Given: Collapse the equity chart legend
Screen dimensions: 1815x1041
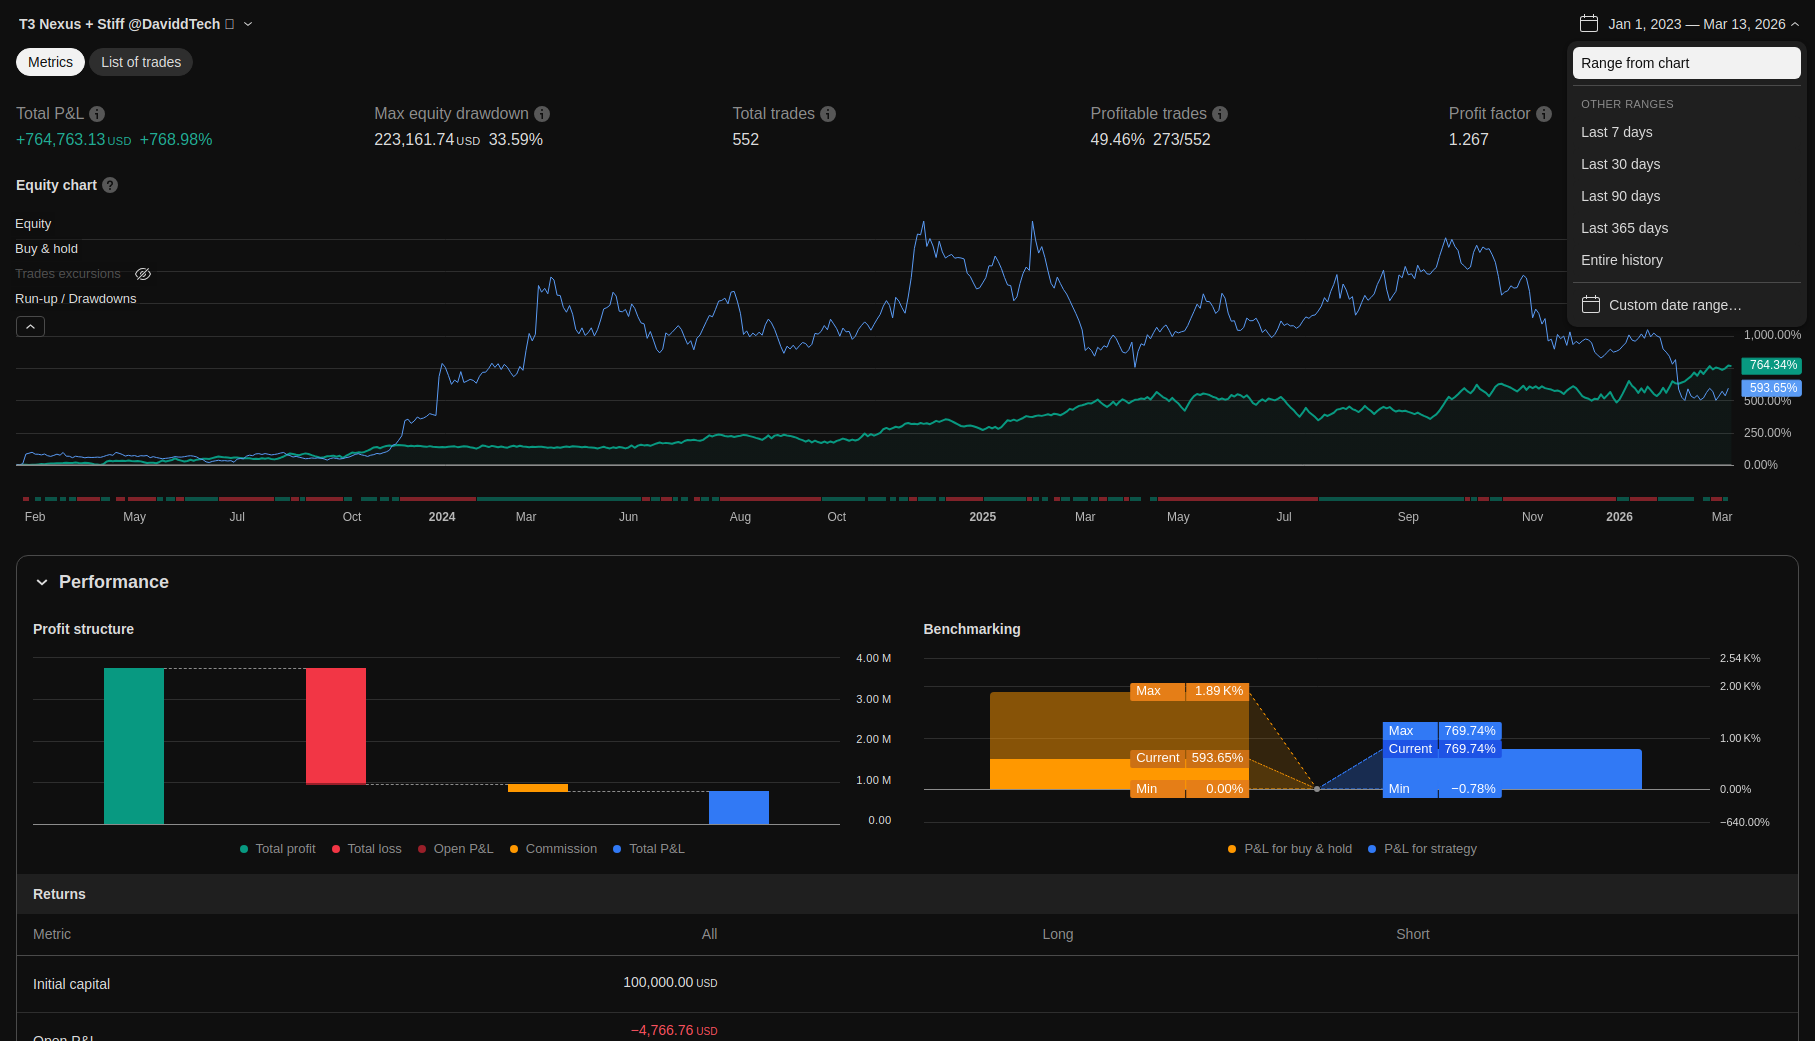Looking at the screenshot, I should point(30,327).
